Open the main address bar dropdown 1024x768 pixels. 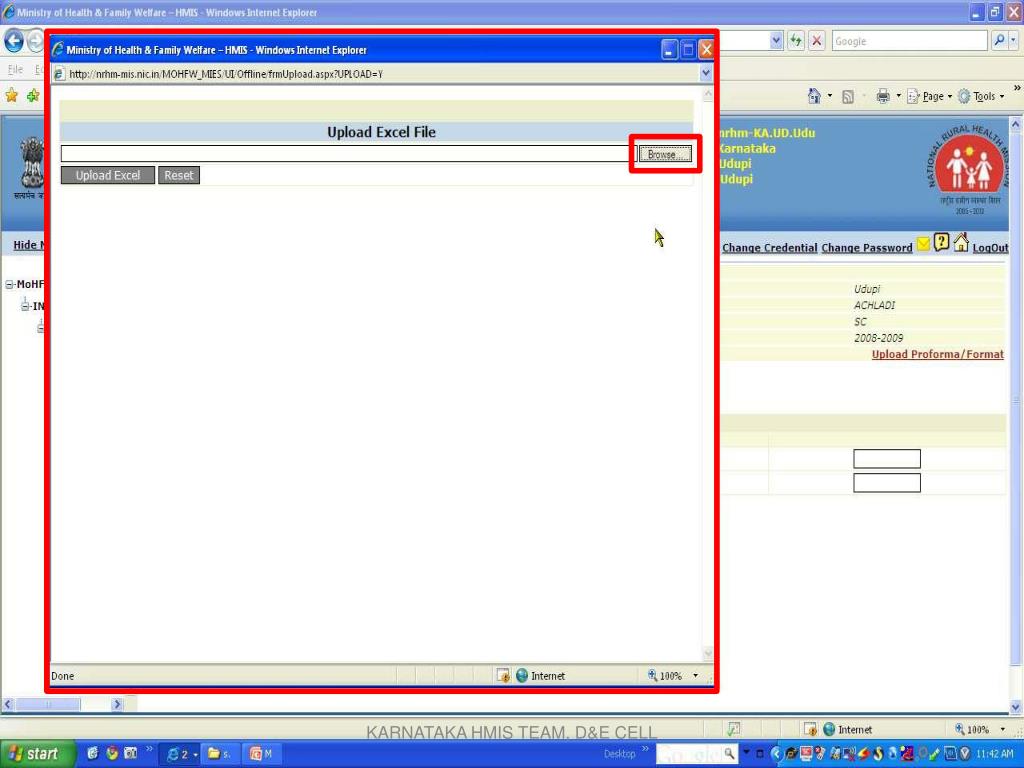tap(776, 40)
